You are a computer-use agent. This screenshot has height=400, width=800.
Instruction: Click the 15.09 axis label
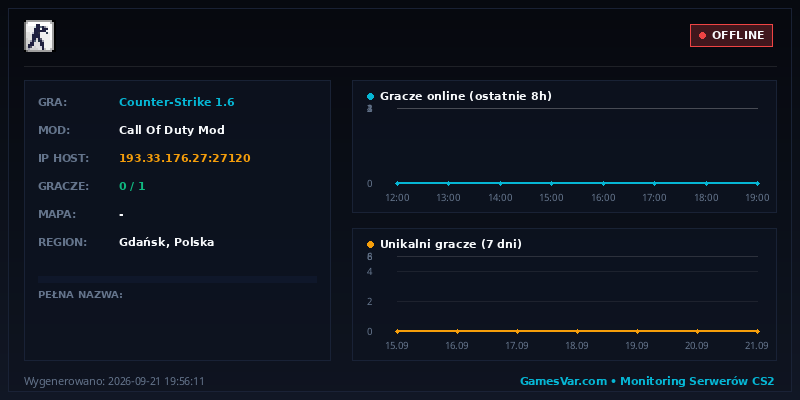click(x=396, y=345)
